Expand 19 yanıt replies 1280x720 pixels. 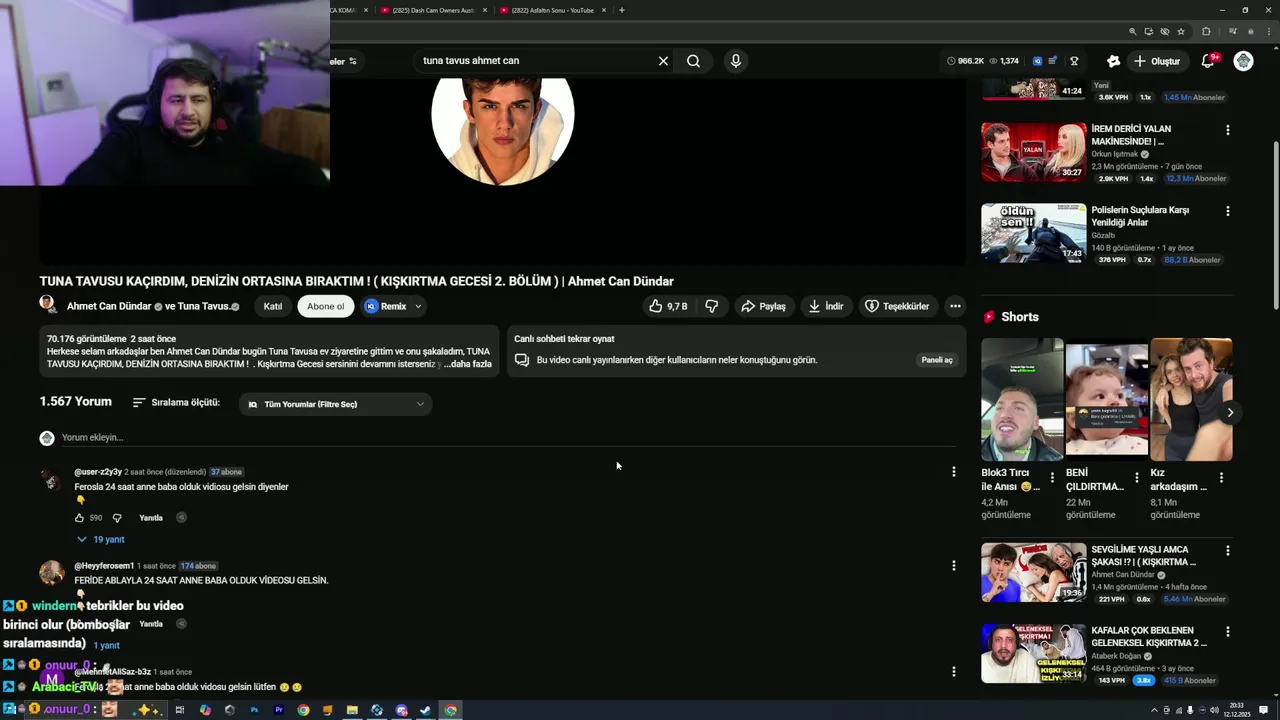tap(101, 539)
